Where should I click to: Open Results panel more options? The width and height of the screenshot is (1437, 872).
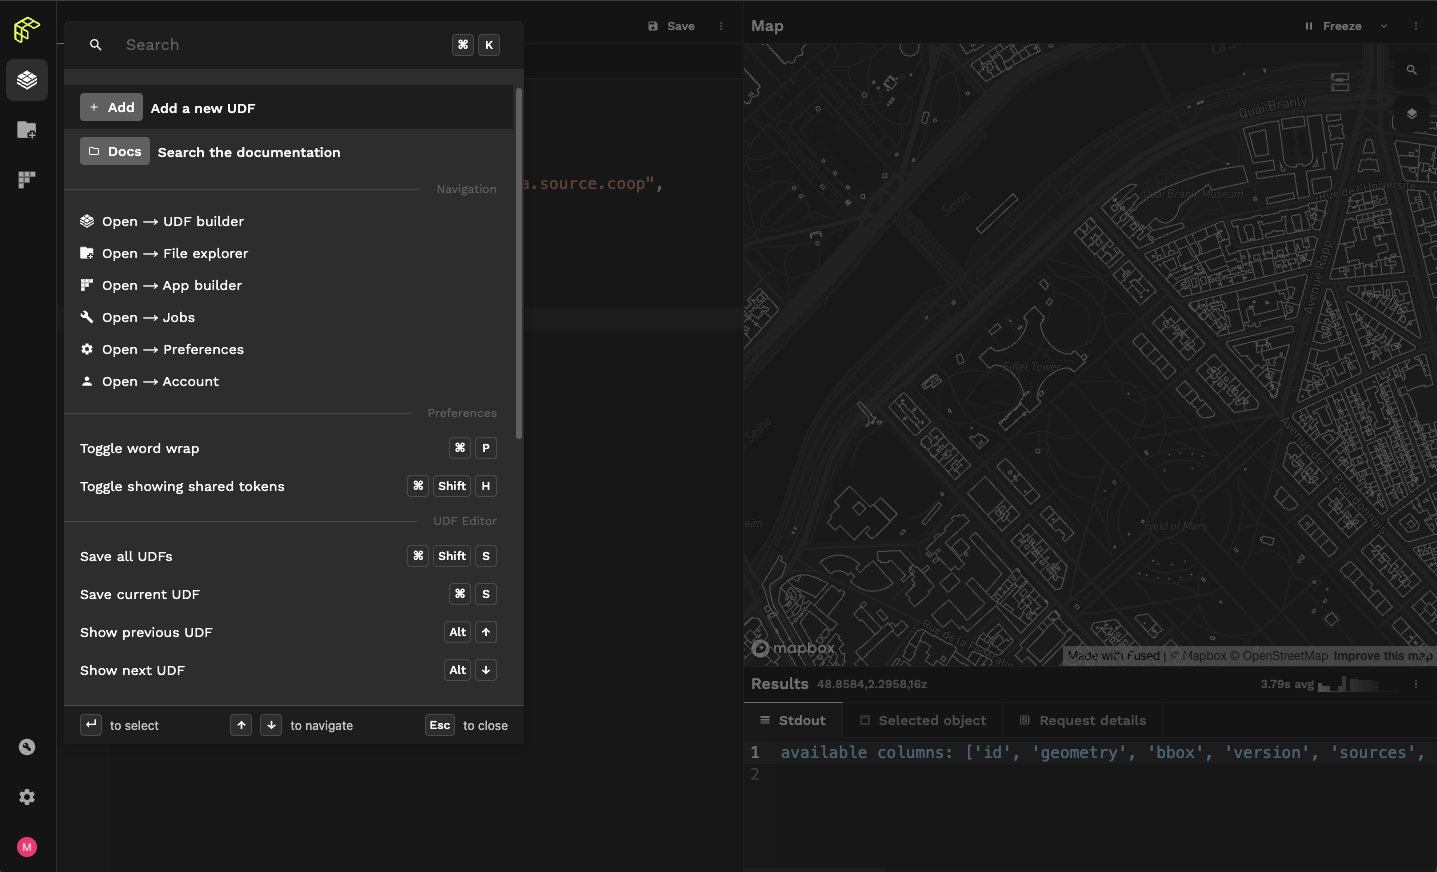[1416, 684]
